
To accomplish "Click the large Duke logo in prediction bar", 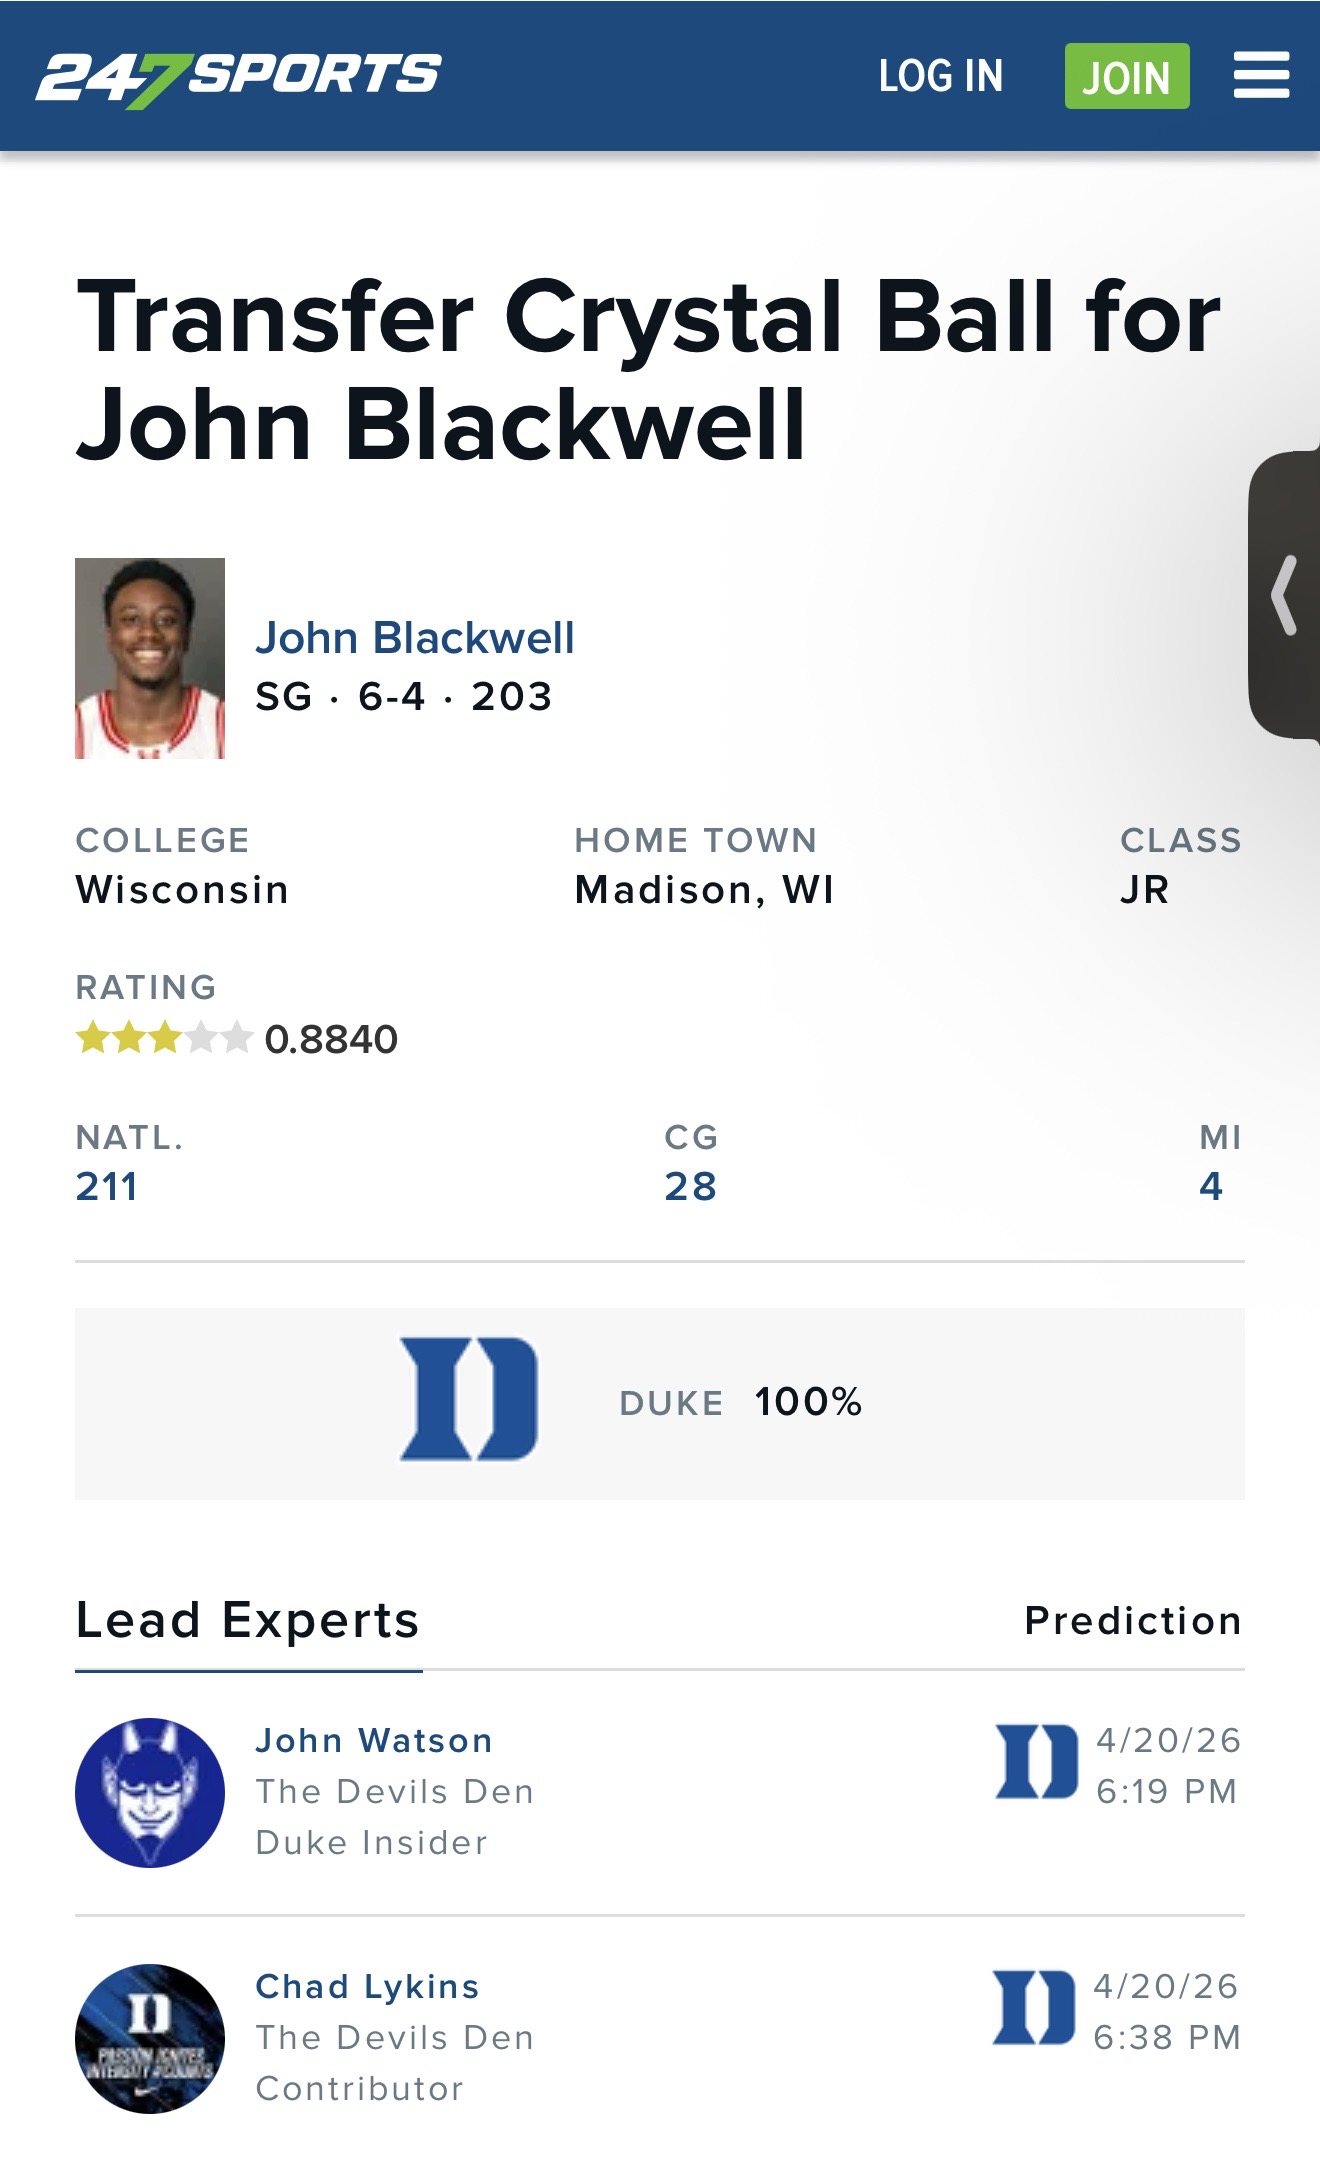I will pyautogui.click(x=469, y=1399).
